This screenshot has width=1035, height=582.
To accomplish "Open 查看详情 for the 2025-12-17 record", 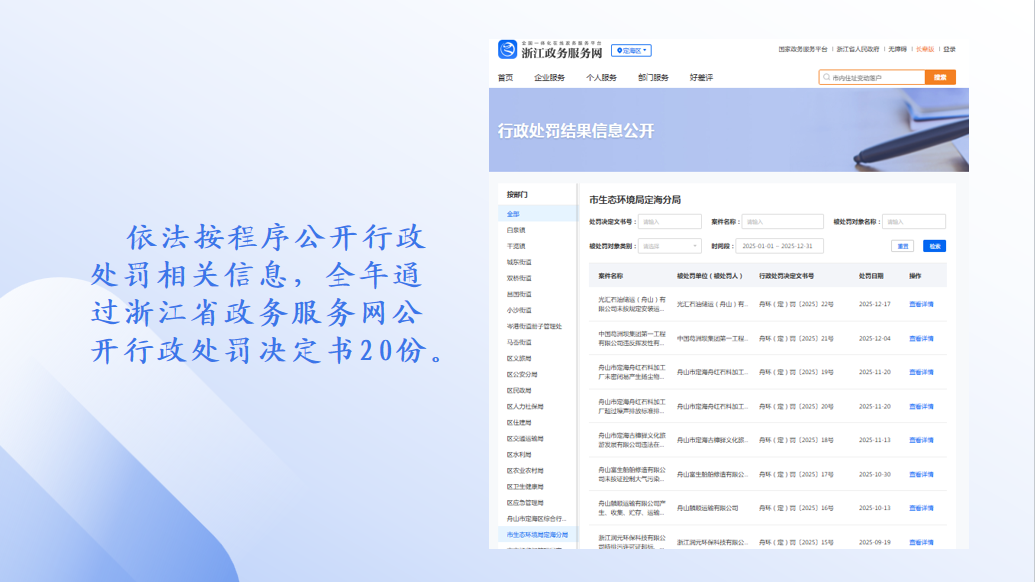I will tap(921, 304).
